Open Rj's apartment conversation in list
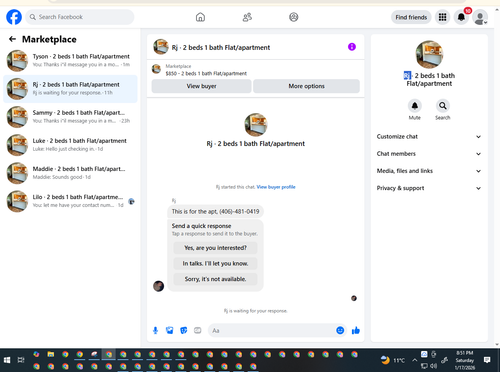Viewport: 500px width, 372px height. [x=70, y=89]
